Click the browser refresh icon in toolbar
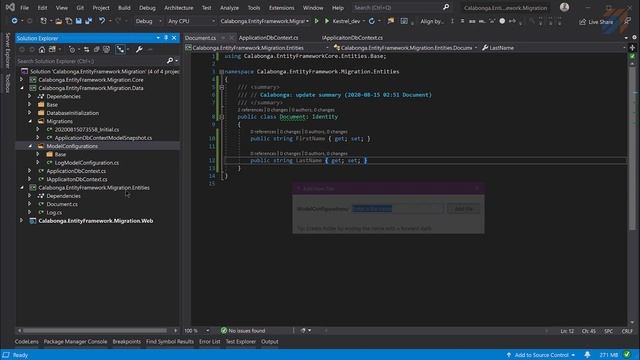640x360 pixels. point(372,21)
